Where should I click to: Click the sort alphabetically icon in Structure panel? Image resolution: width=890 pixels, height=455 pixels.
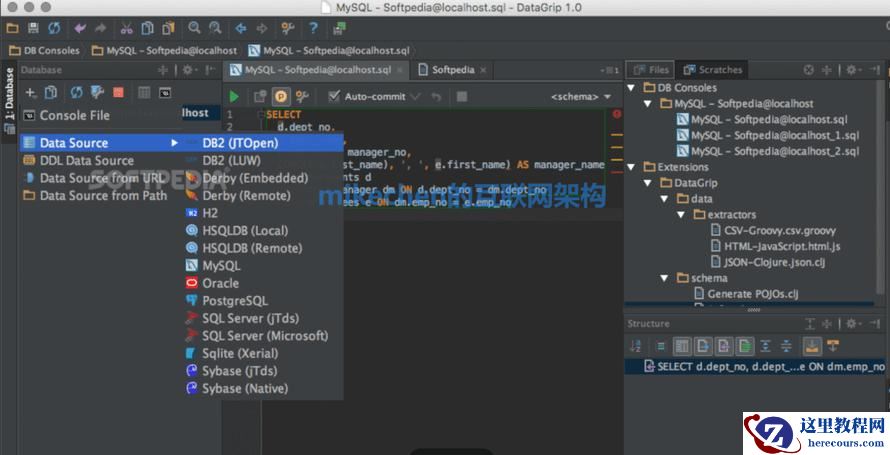tap(636, 346)
